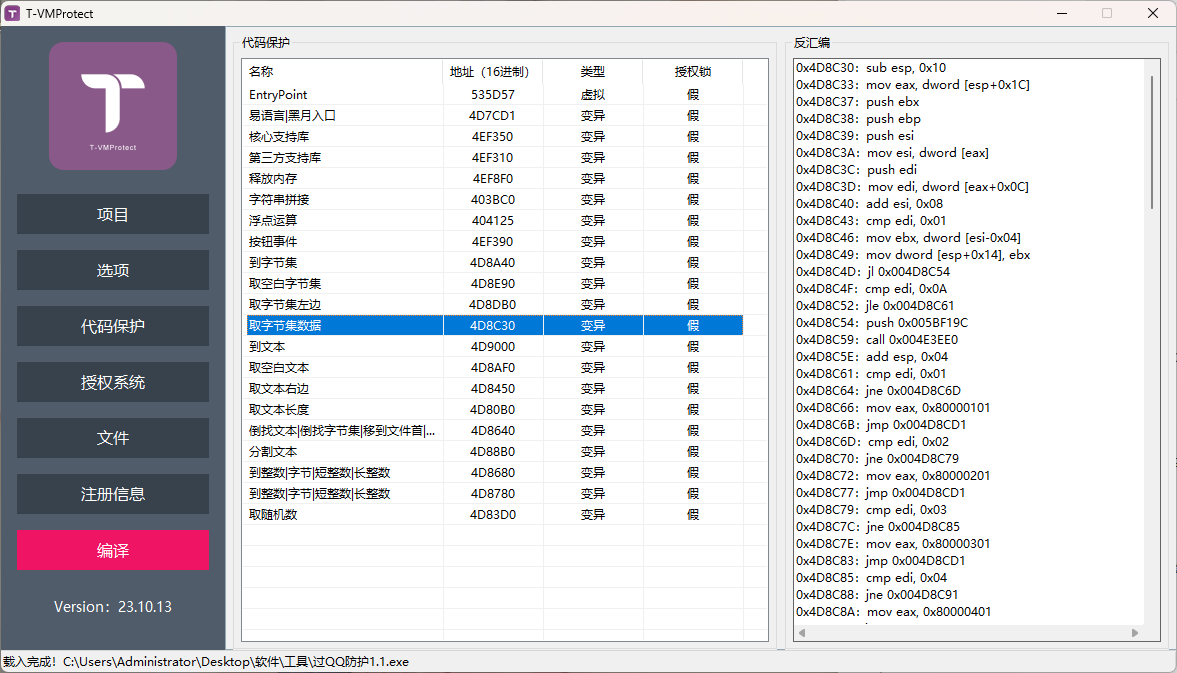The image size is (1177, 673).
Task: Open the 代码保护 page
Action: (113, 327)
